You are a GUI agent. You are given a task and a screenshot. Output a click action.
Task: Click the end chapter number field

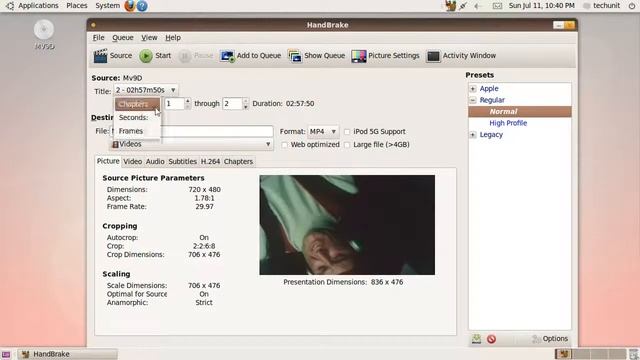tap(232, 104)
